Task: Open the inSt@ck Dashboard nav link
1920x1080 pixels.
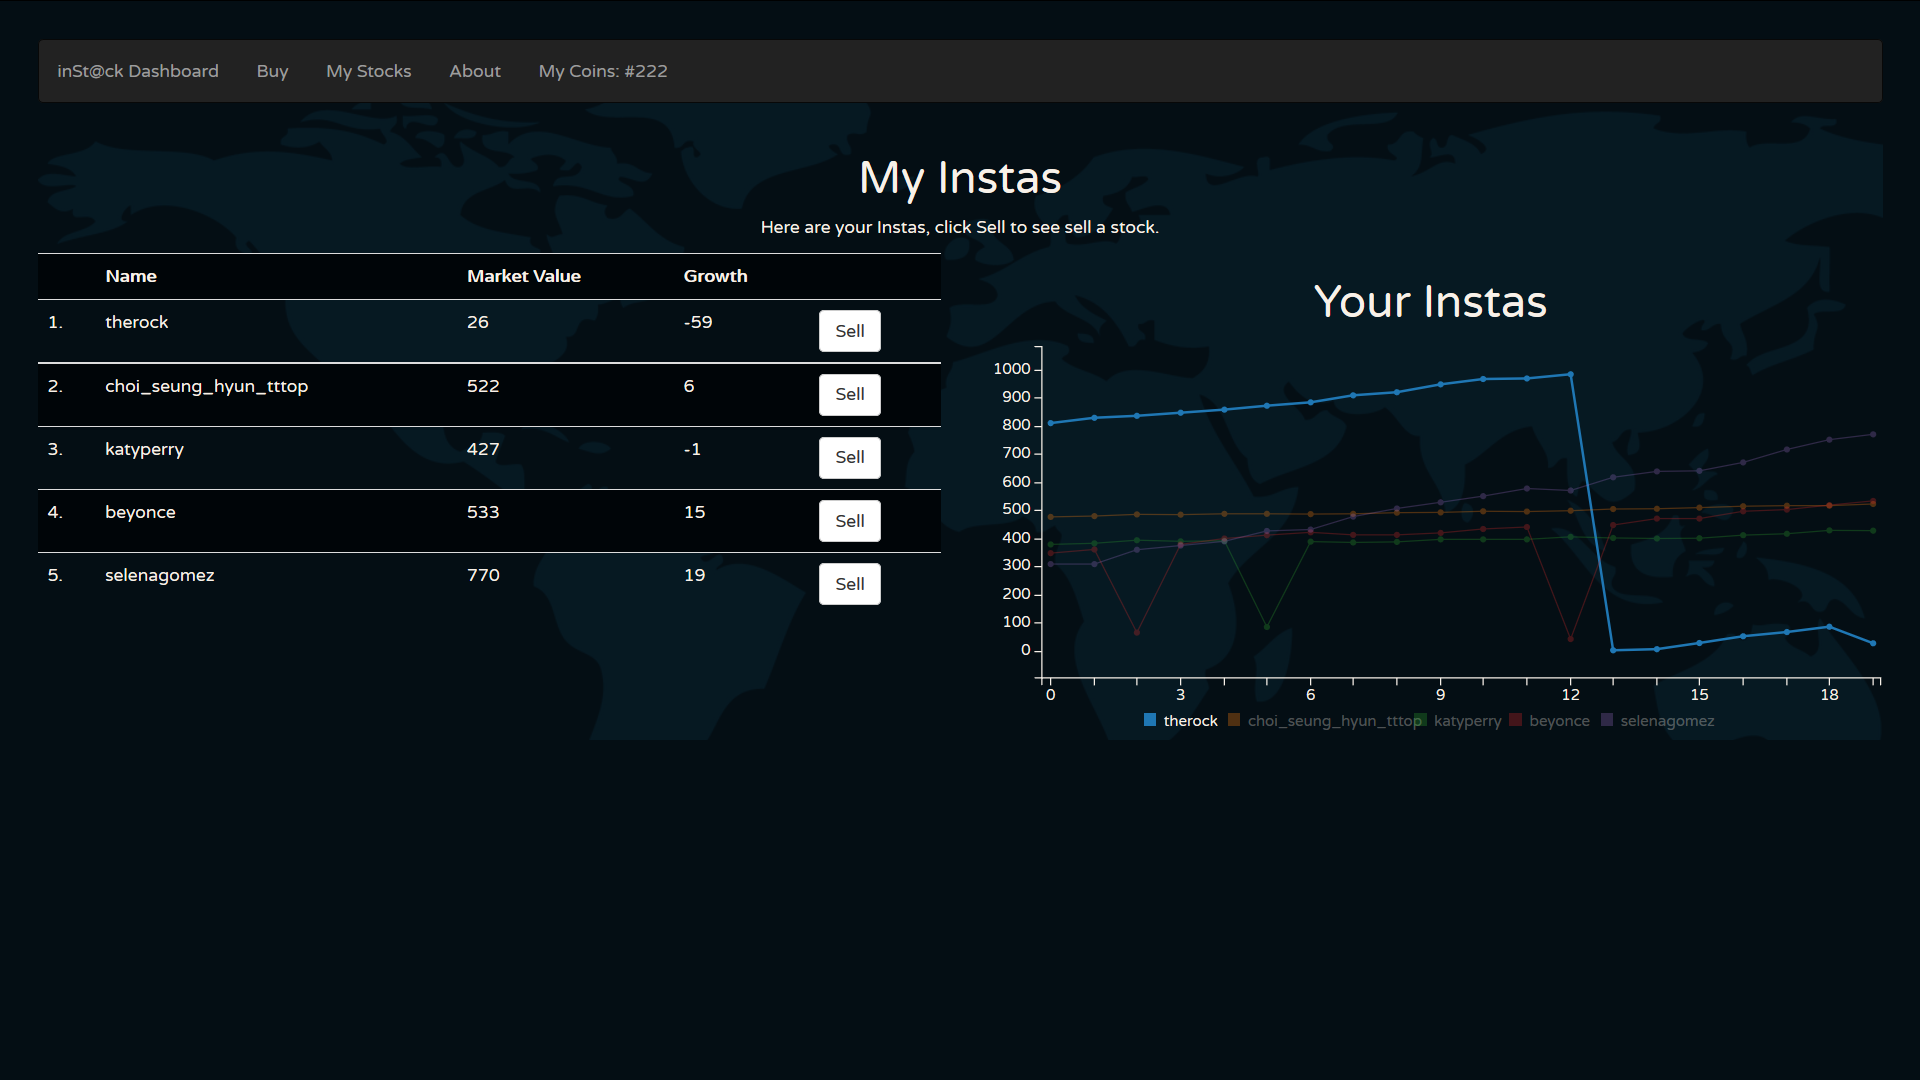Action: [x=138, y=71]
